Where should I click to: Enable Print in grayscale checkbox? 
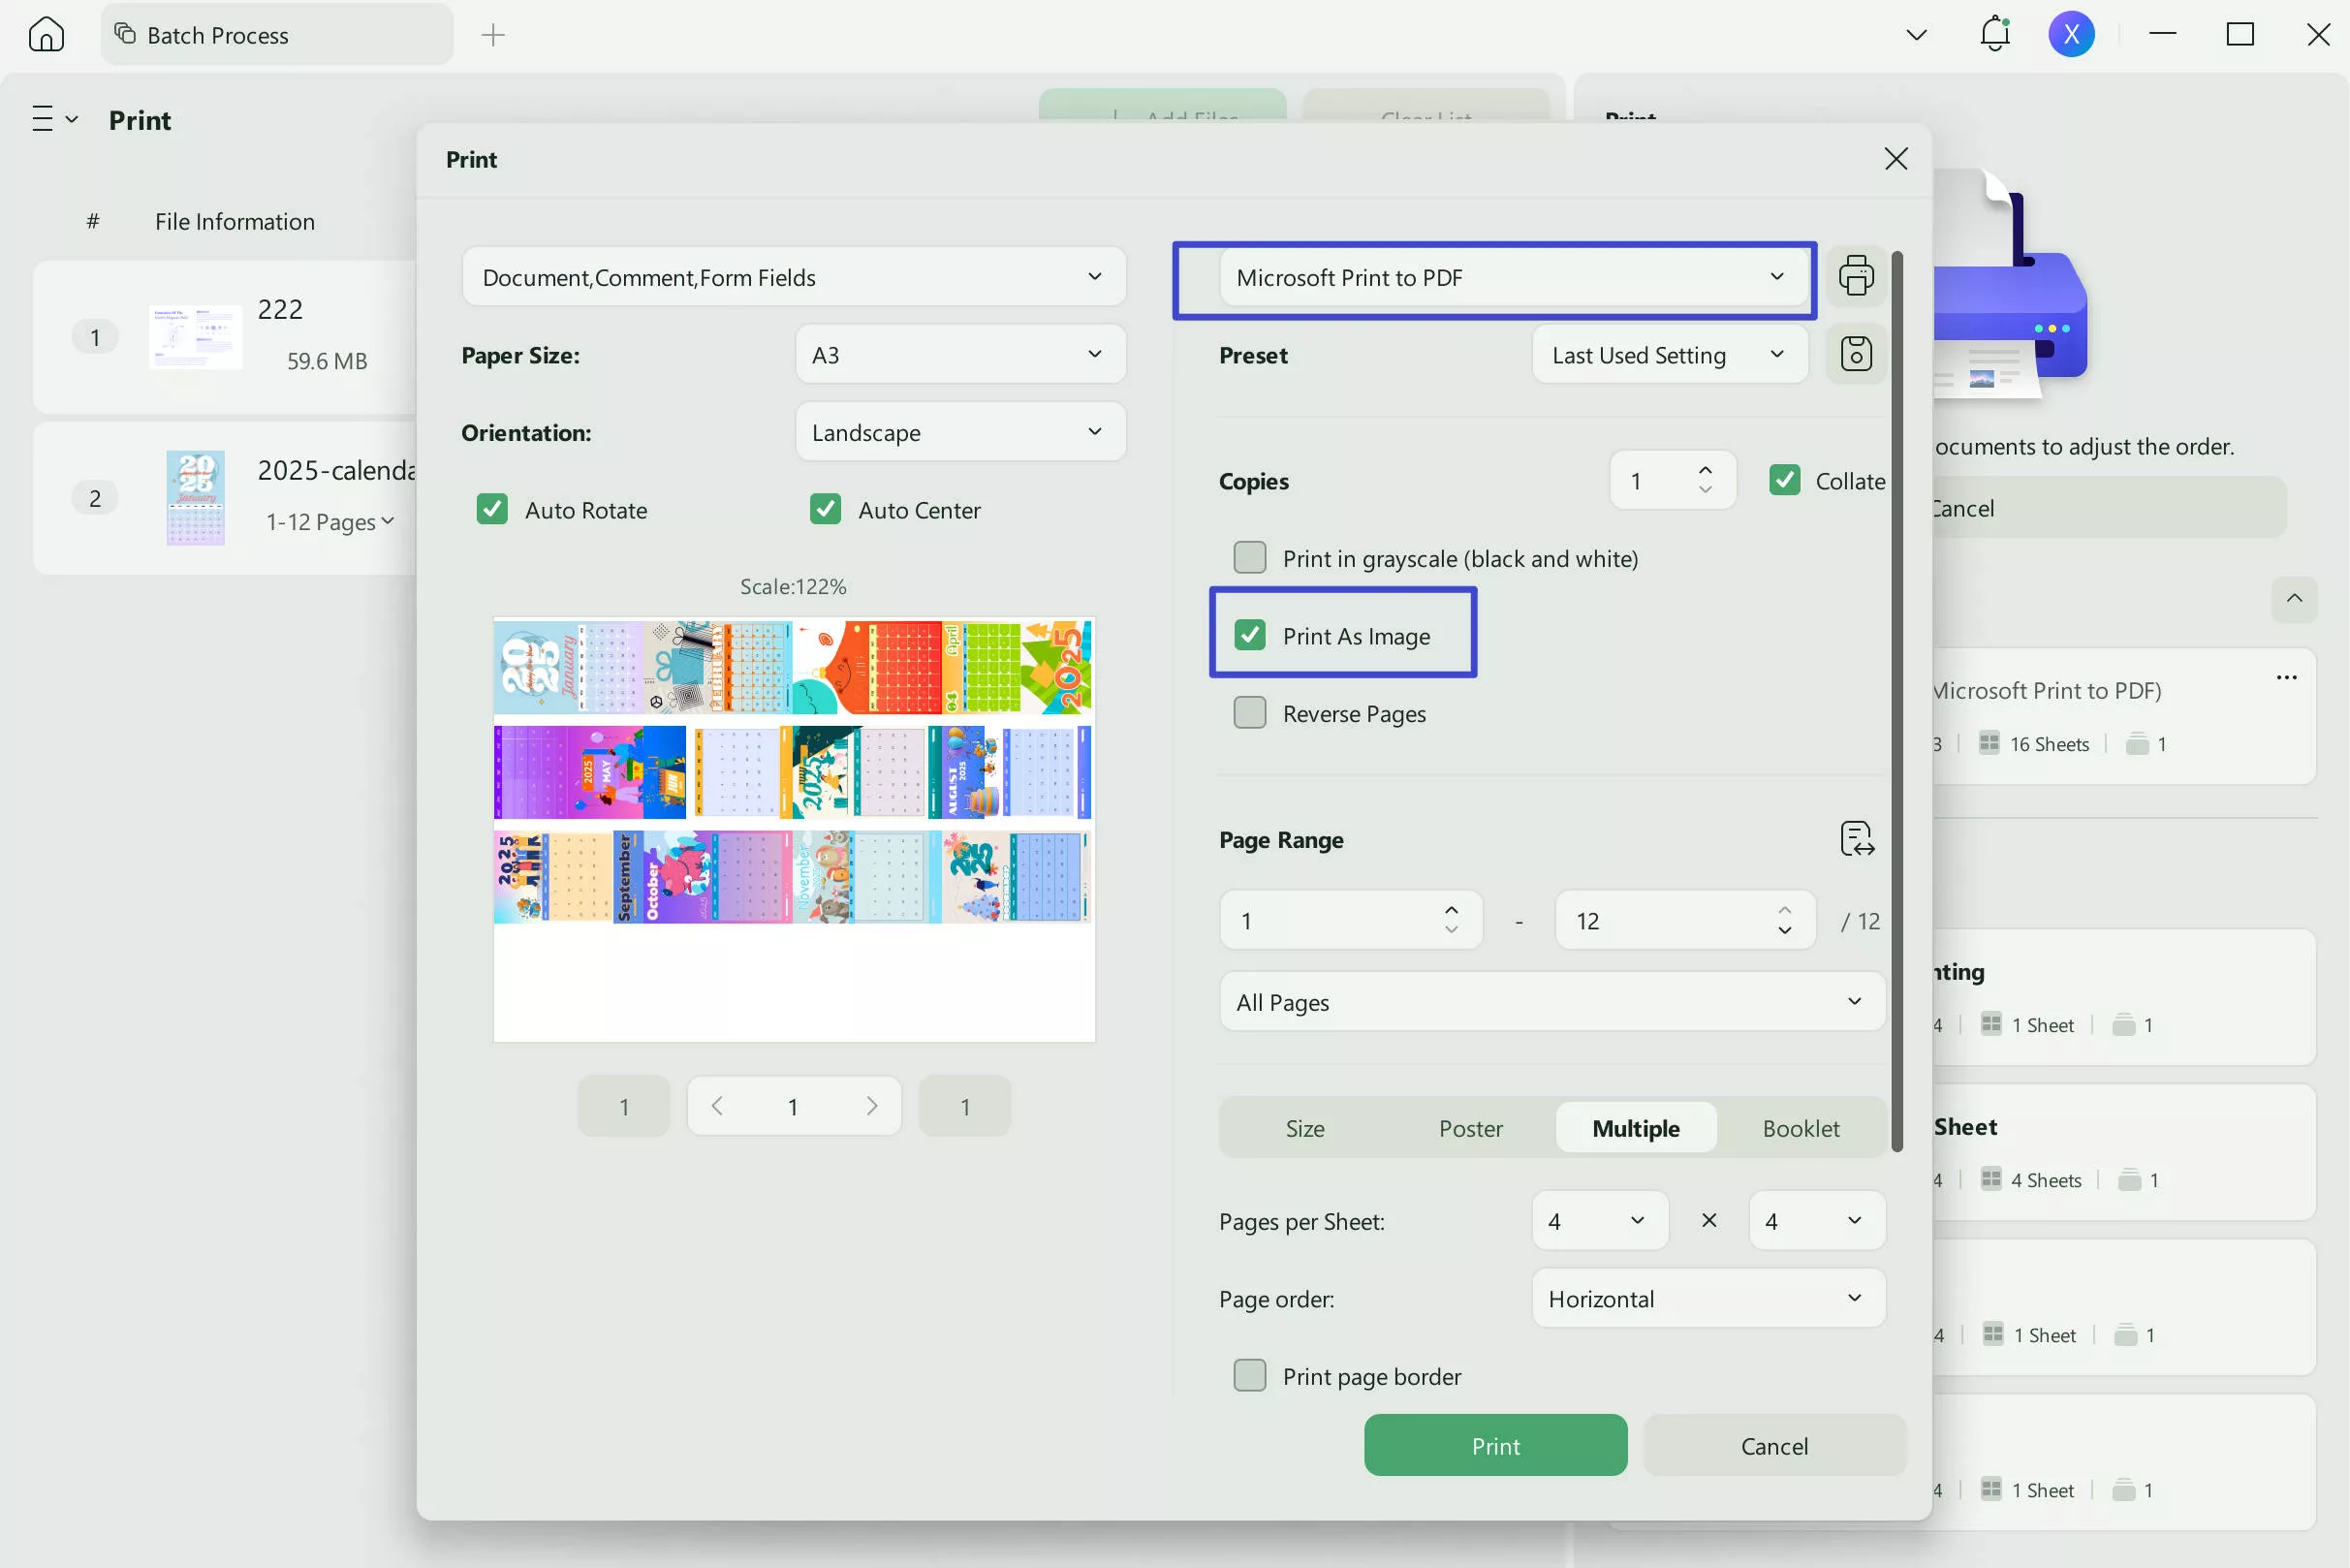1249,558
